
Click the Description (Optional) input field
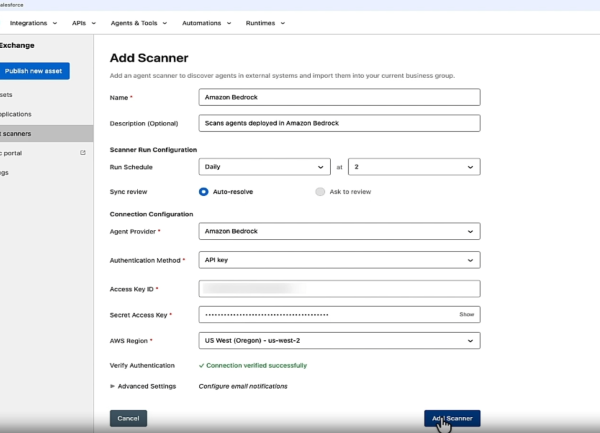pos(339,123)
